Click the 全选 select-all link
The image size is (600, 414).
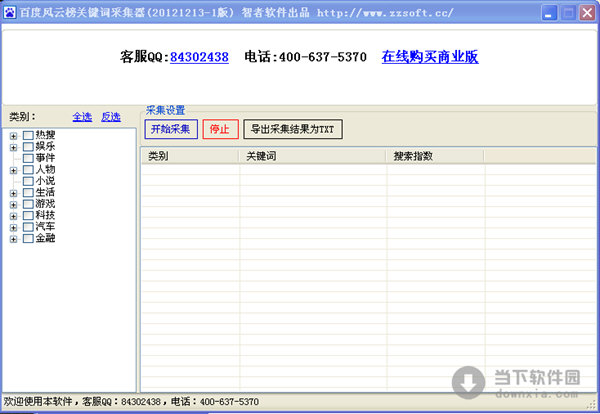click(82, 117)
